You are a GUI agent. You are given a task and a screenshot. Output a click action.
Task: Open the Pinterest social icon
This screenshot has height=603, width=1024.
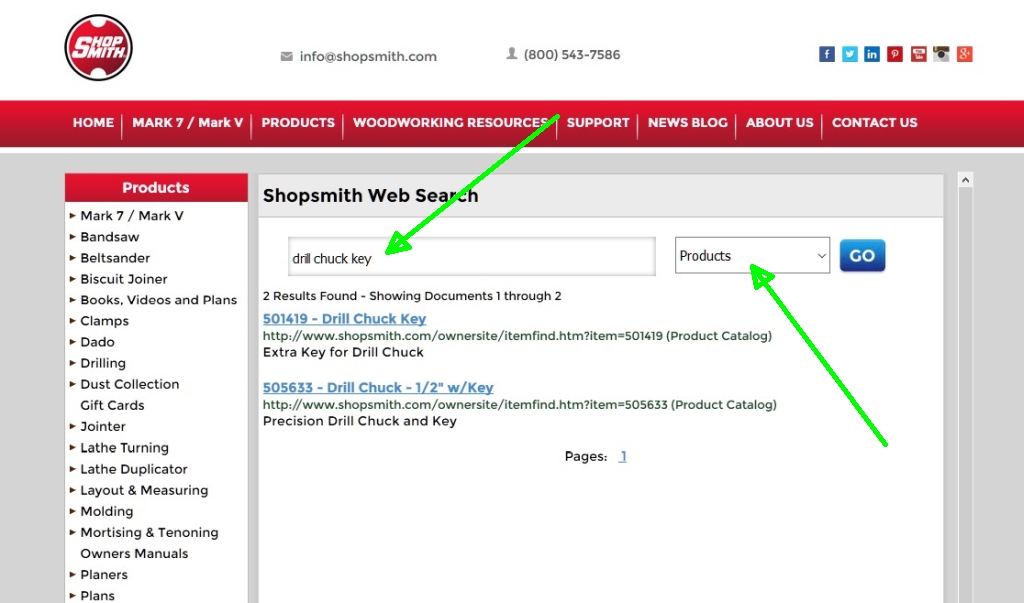click(x=895, y=54)
